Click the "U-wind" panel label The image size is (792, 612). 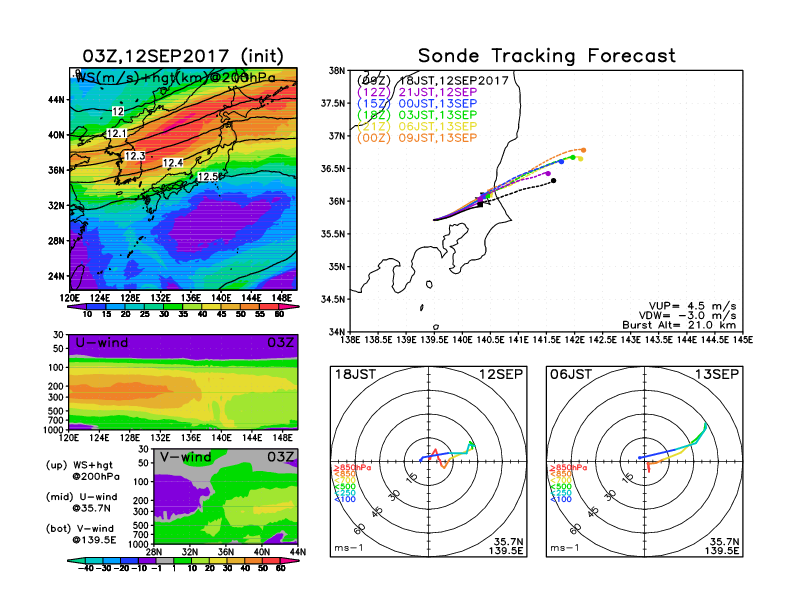click(102, 343)
